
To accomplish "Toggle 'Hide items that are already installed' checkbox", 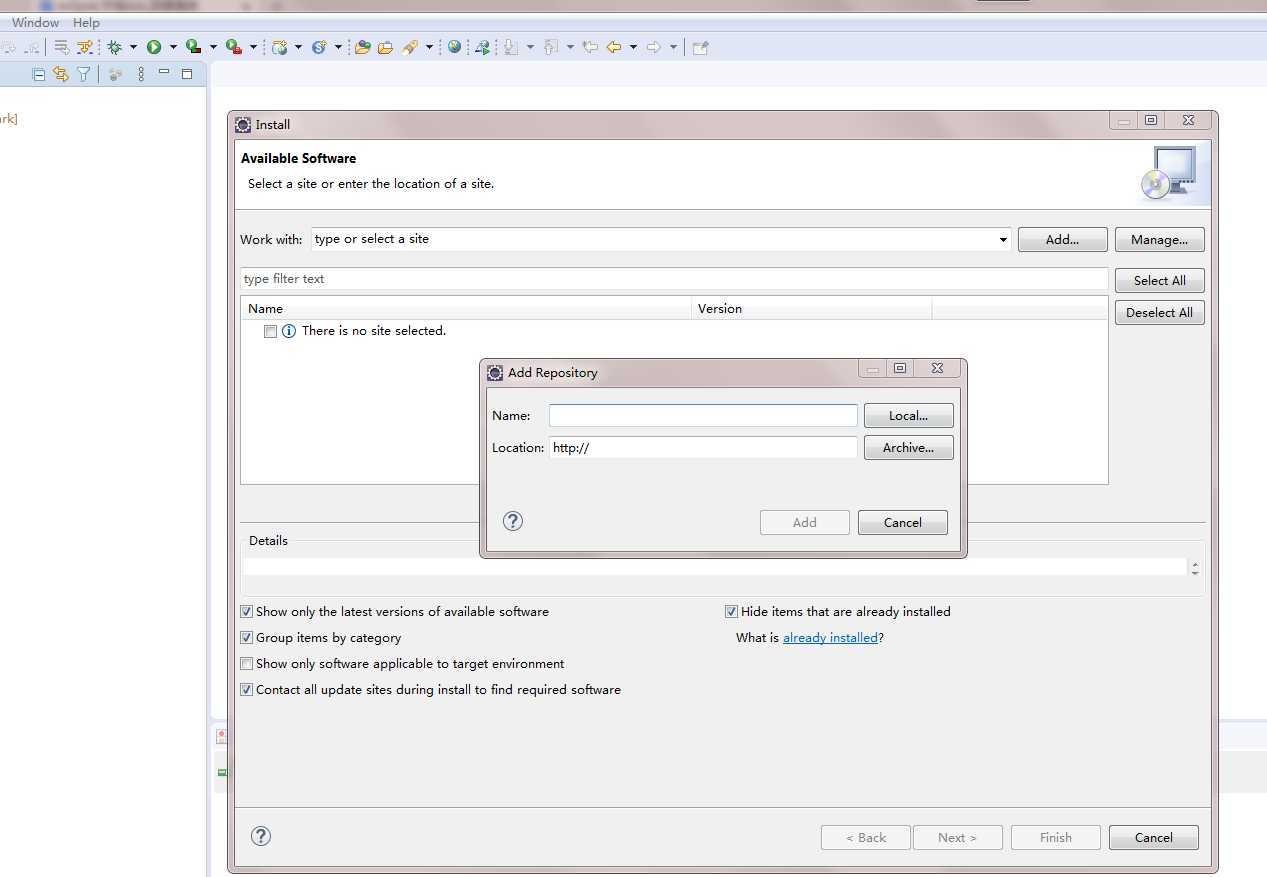I will 731,612.
